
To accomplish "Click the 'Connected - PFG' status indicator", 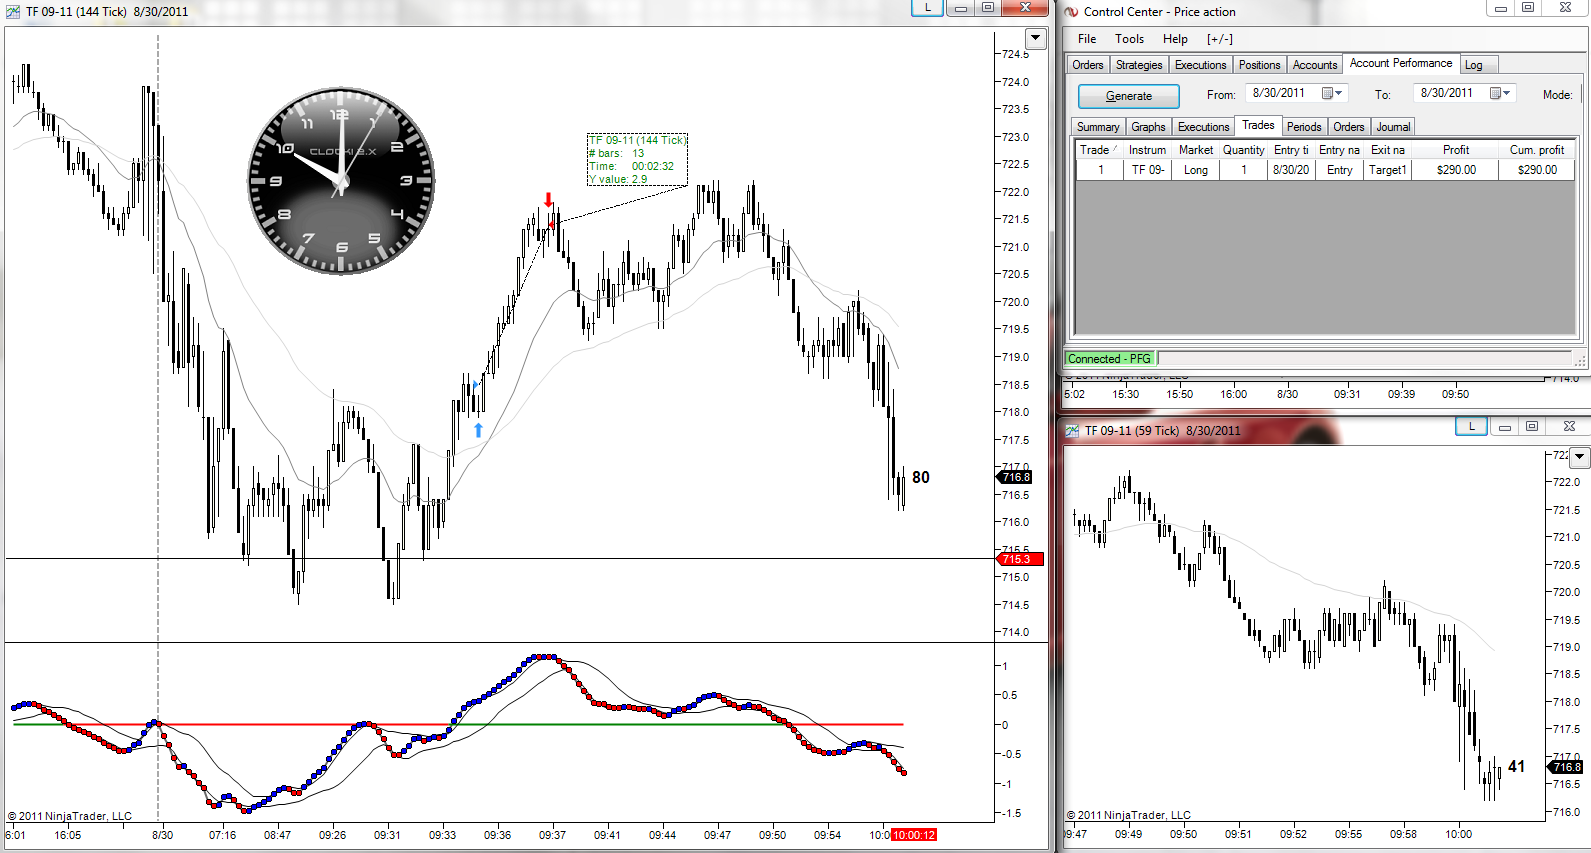I will click(x=1110, y=359).
